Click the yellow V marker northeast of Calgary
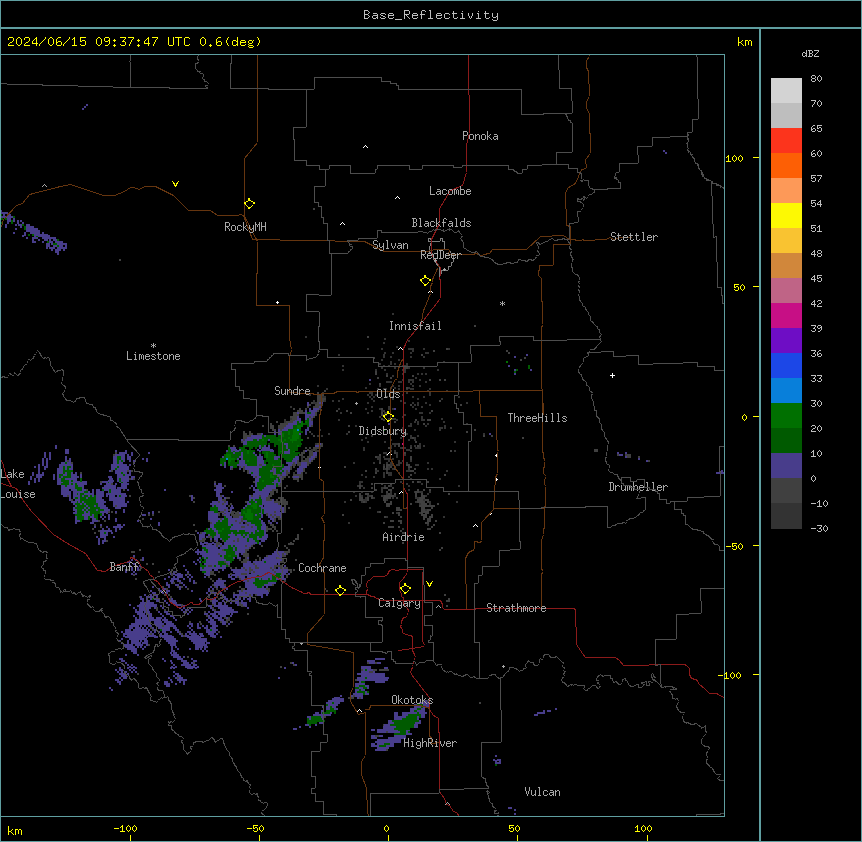Image resolution: width=862 pixels, height=842 pixels. [x=429, y=584]
